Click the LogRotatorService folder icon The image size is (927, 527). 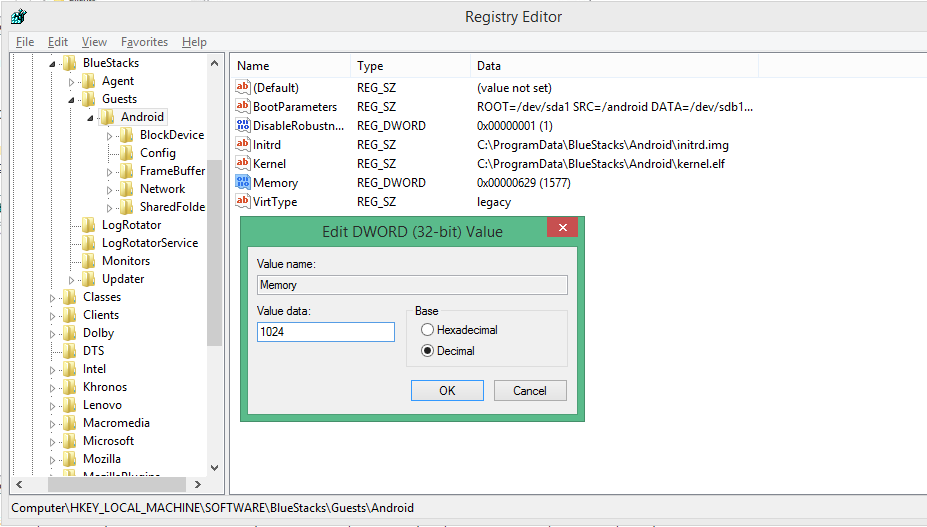(89, 243)
